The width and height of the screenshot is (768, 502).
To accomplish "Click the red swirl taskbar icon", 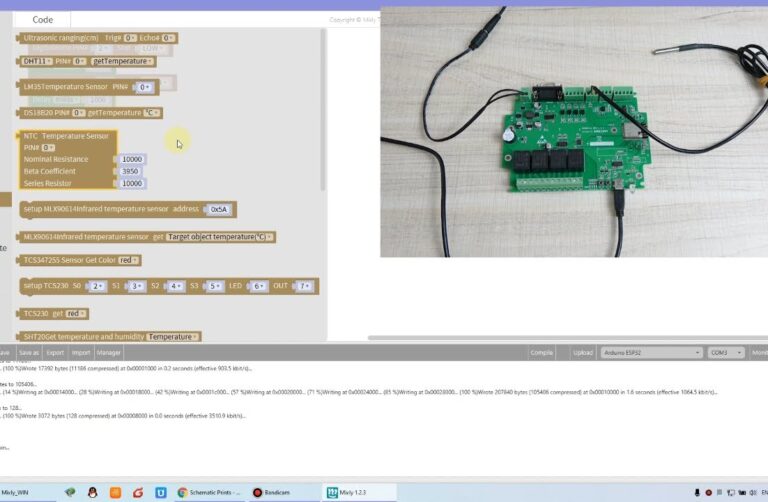I will [137, 492].
